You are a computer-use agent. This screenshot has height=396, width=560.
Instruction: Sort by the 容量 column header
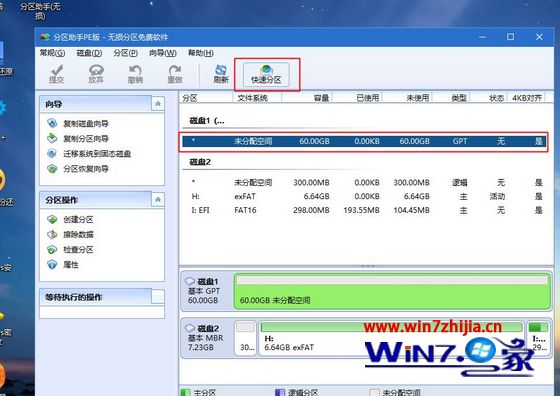click(307, 97)
